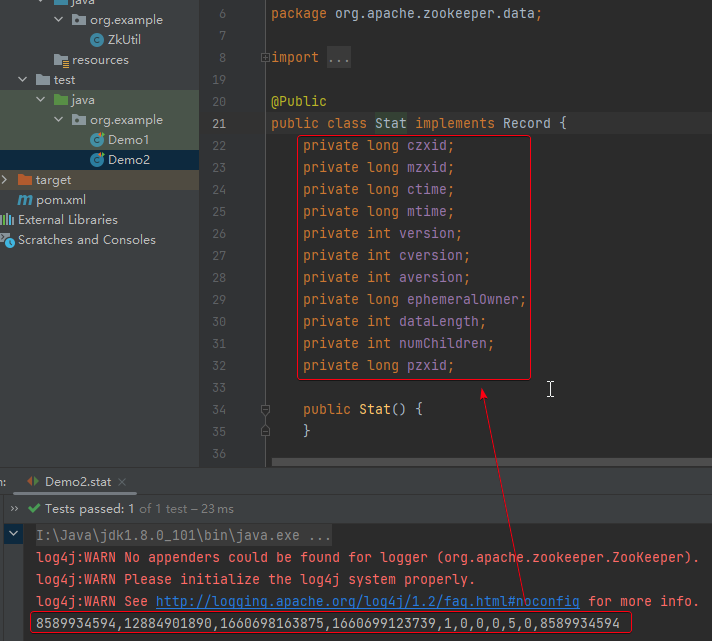This screenshot has height=641, width=712.
Task: Select the Demo2 test class
Action: click(129, 160)
